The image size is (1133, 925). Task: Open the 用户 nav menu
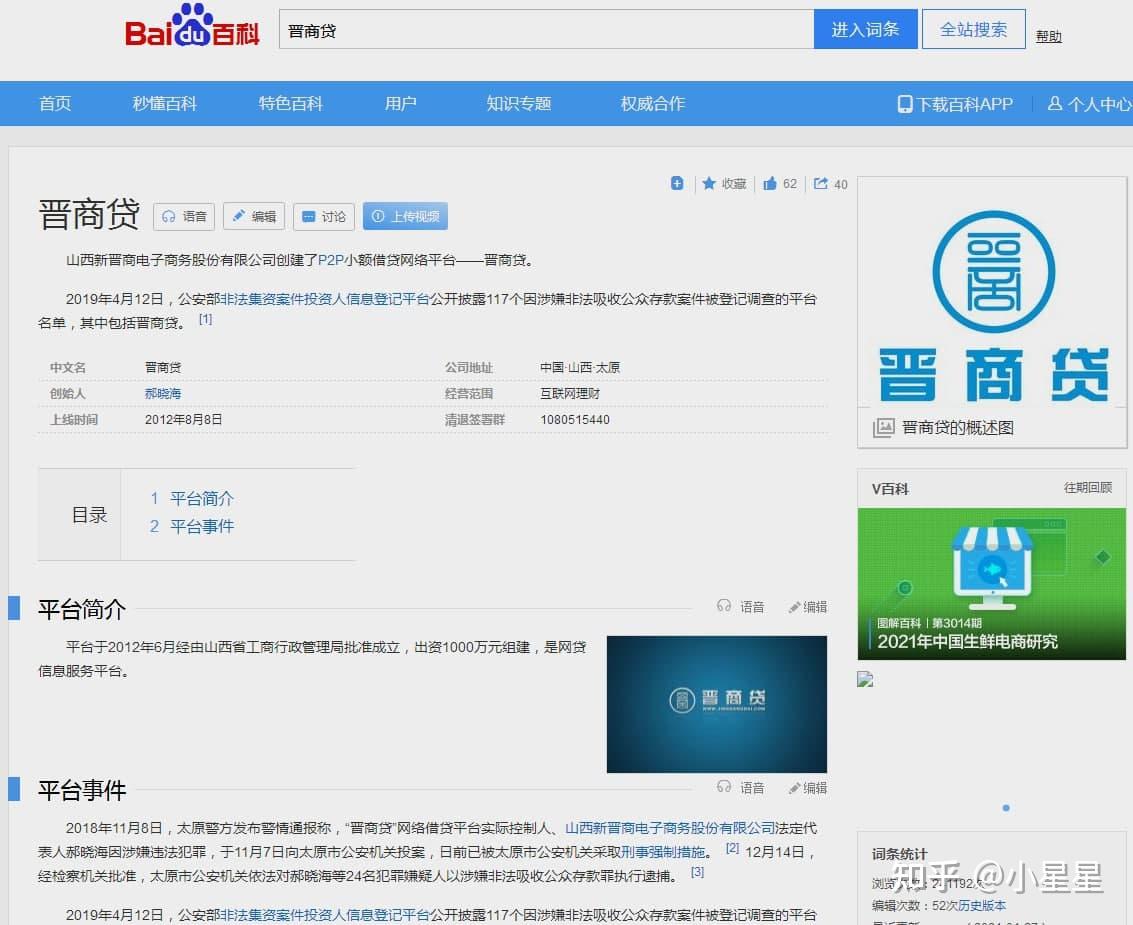point(400,103)
